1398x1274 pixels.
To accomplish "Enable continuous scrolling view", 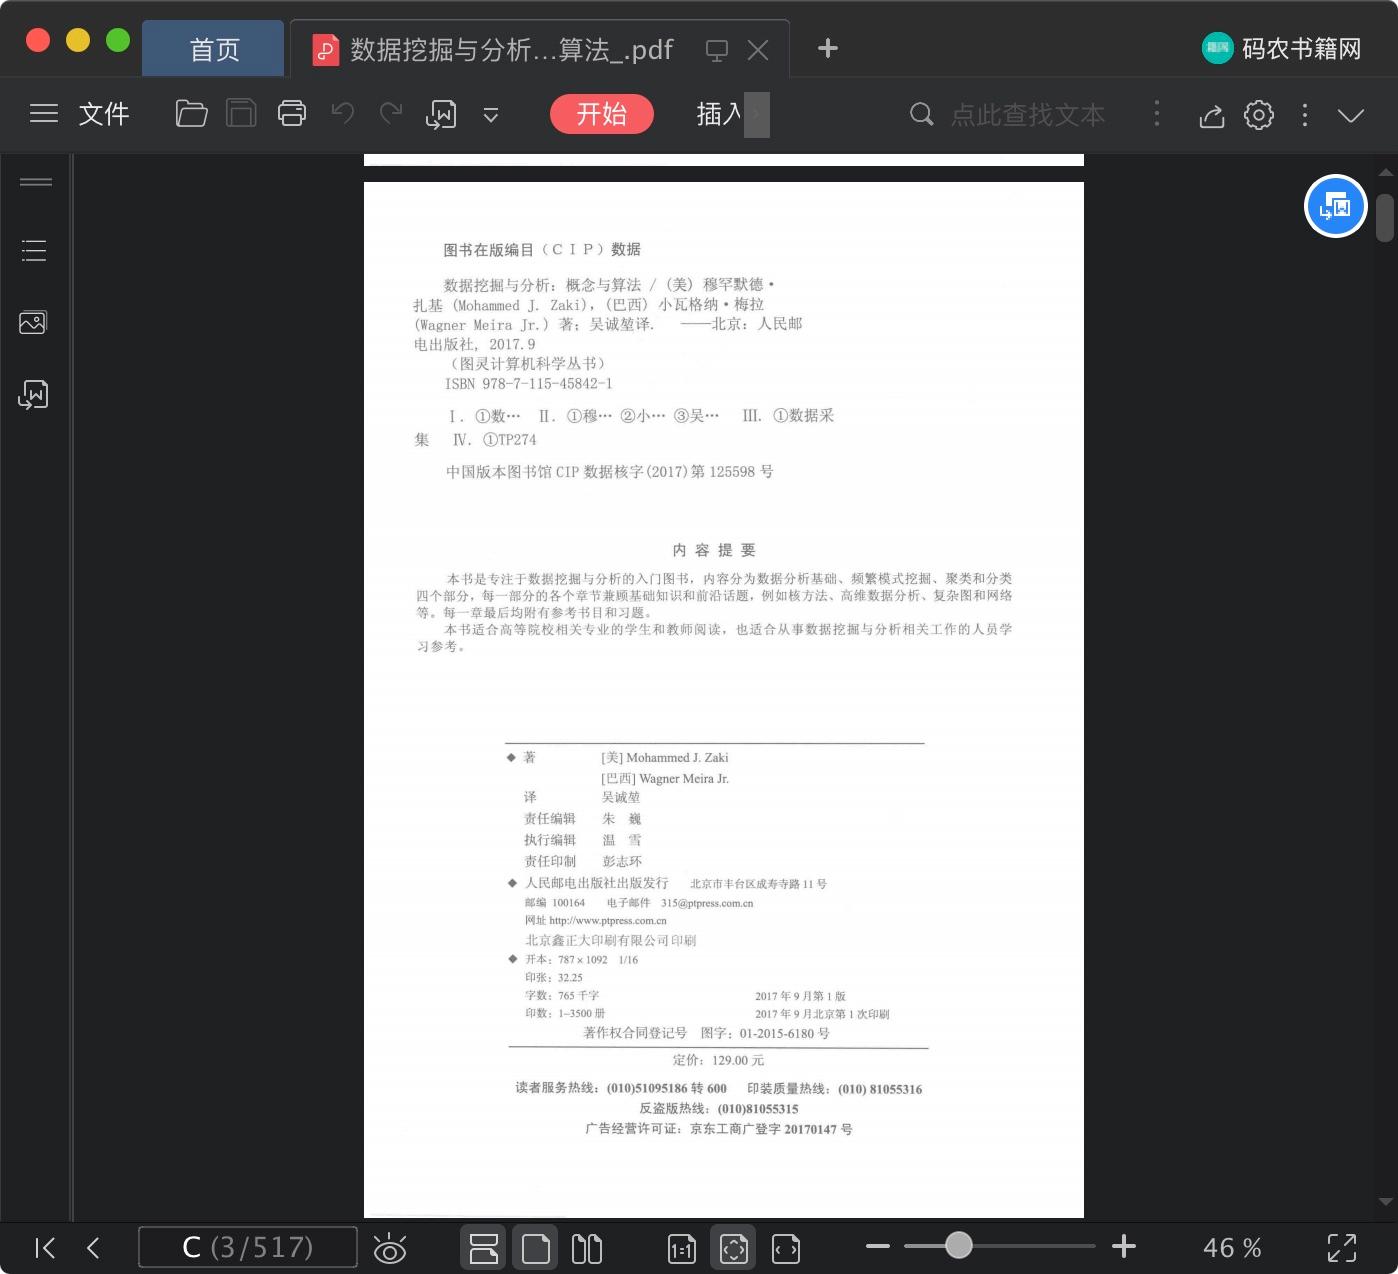I will click(x=484, y=1248).
